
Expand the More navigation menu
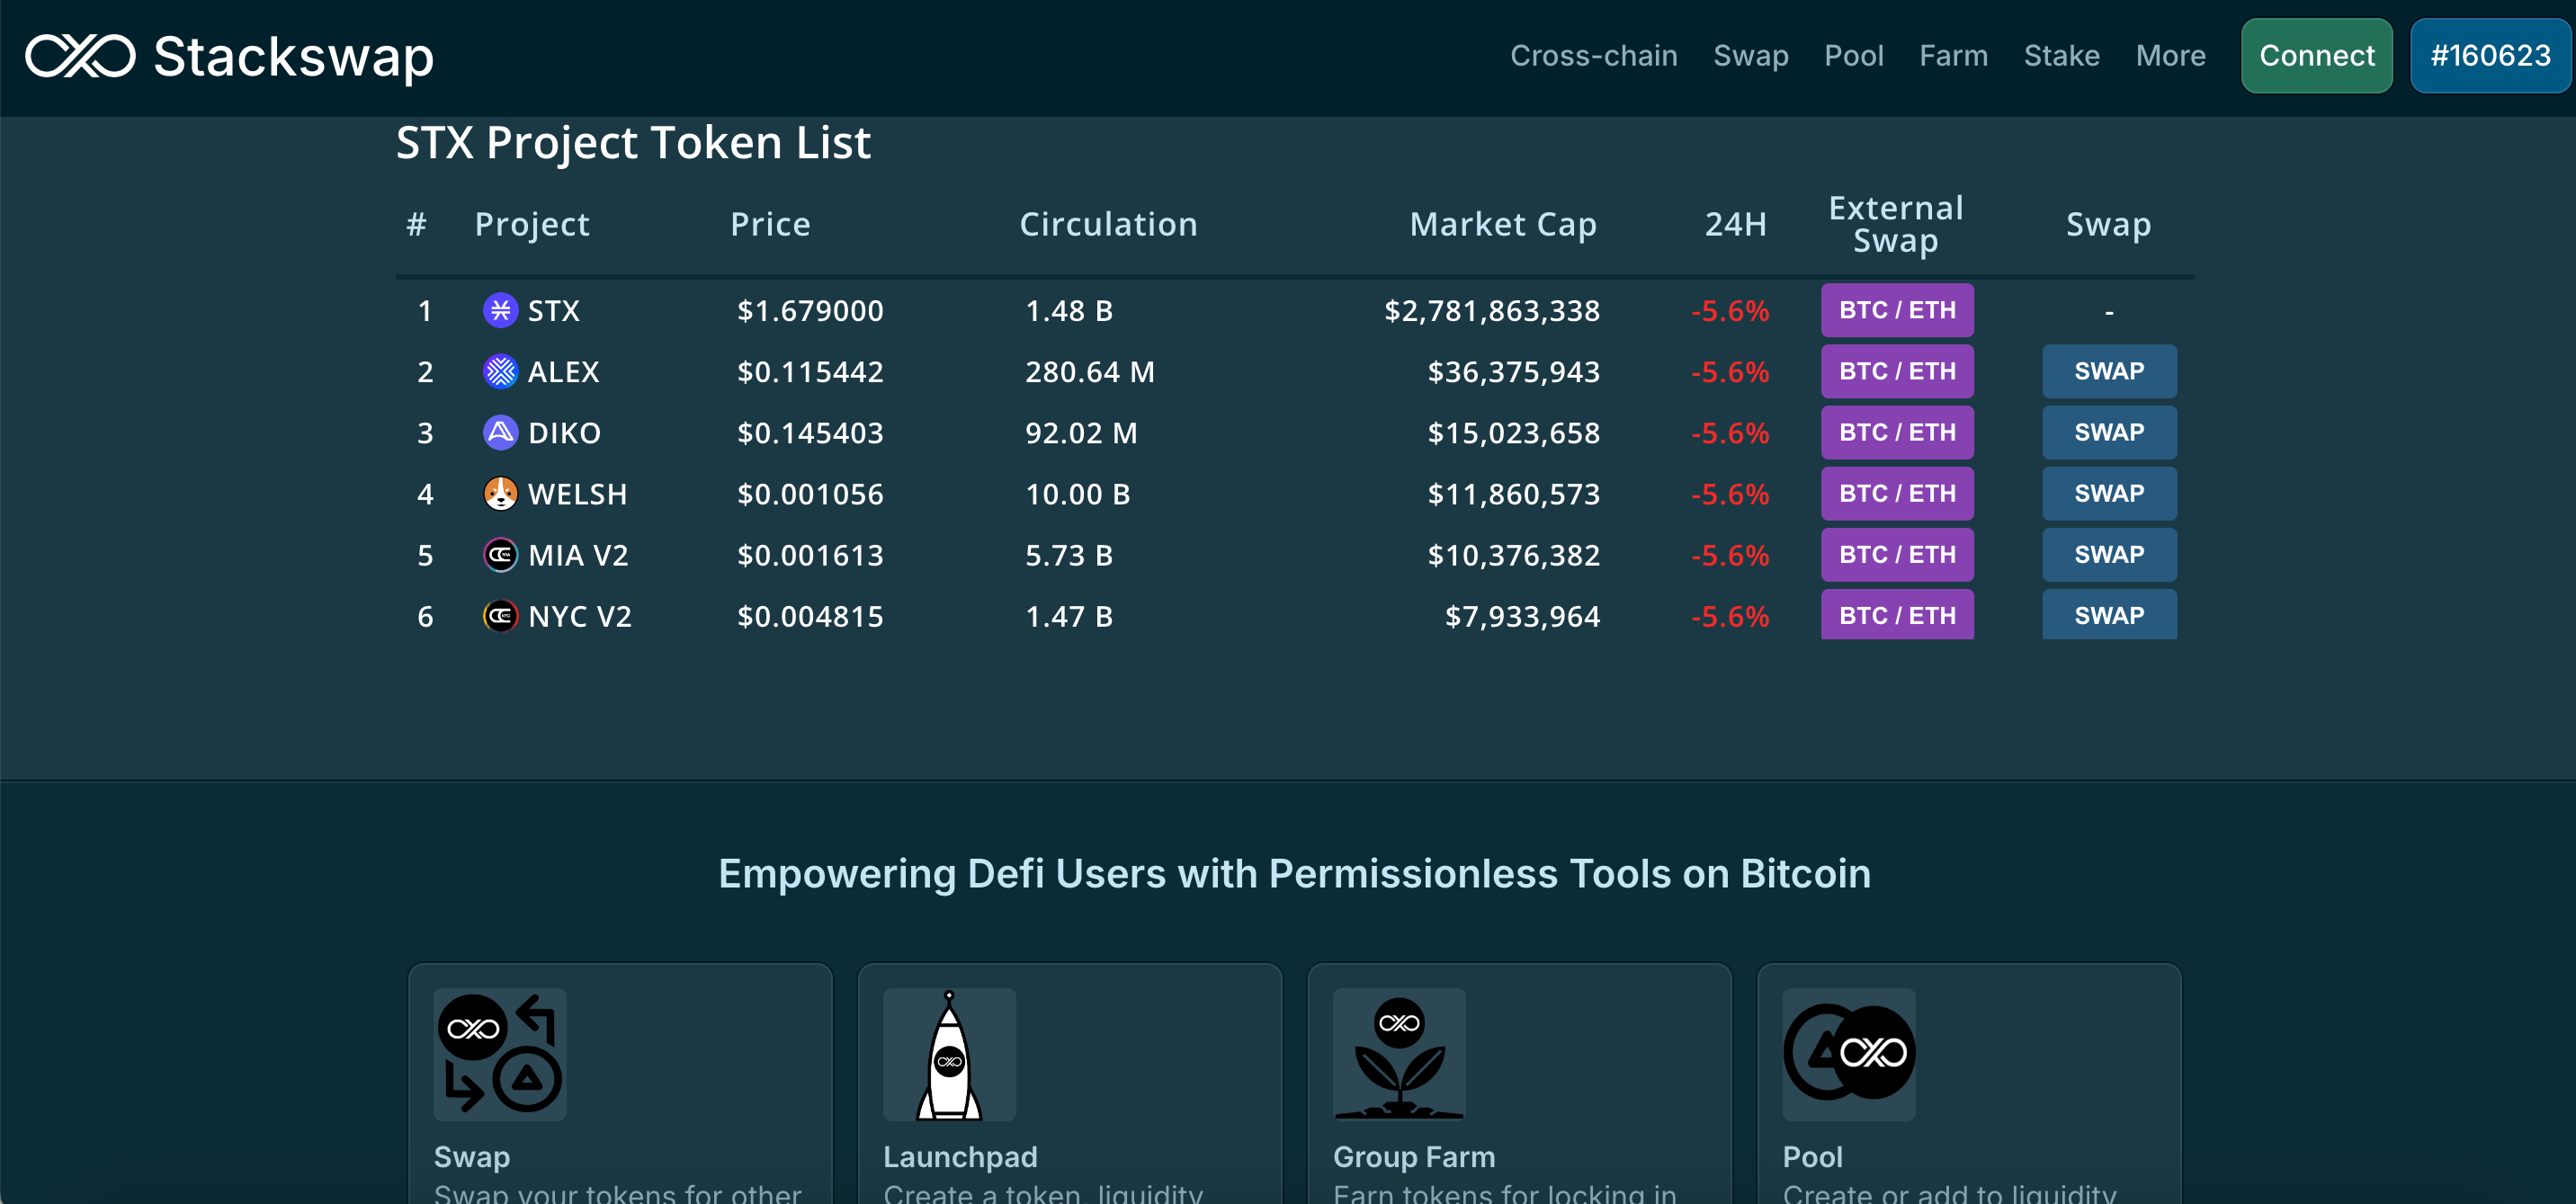(2170, 56)
